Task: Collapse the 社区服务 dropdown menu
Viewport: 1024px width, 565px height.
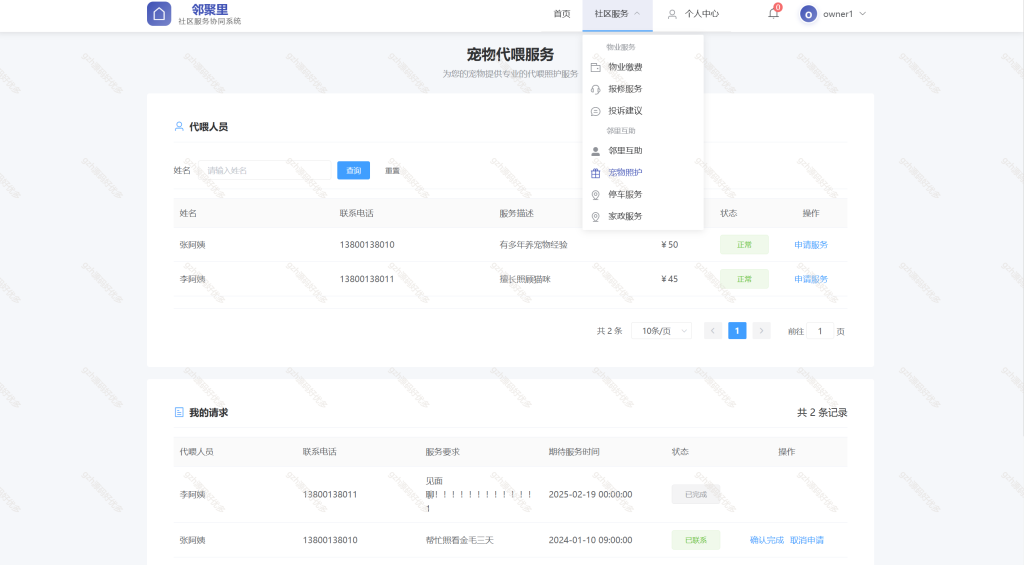Action: pyautogui.click(x=617, y=14)
